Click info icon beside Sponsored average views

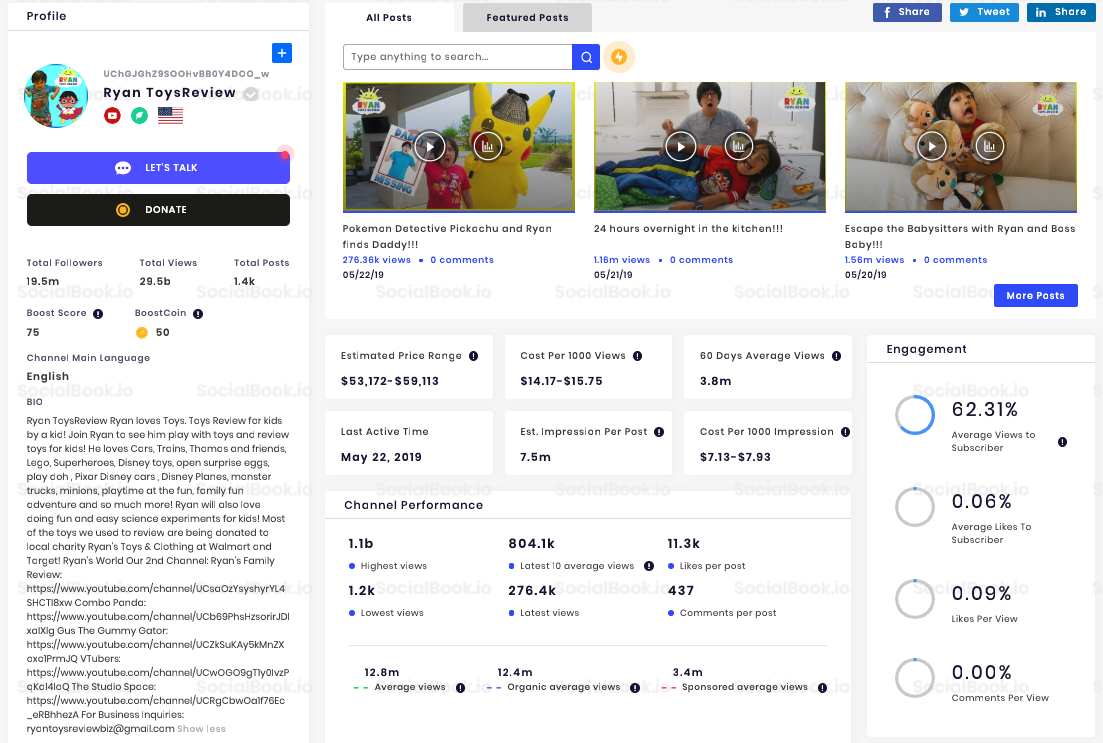pyautogui.click(x=822, y=687)
